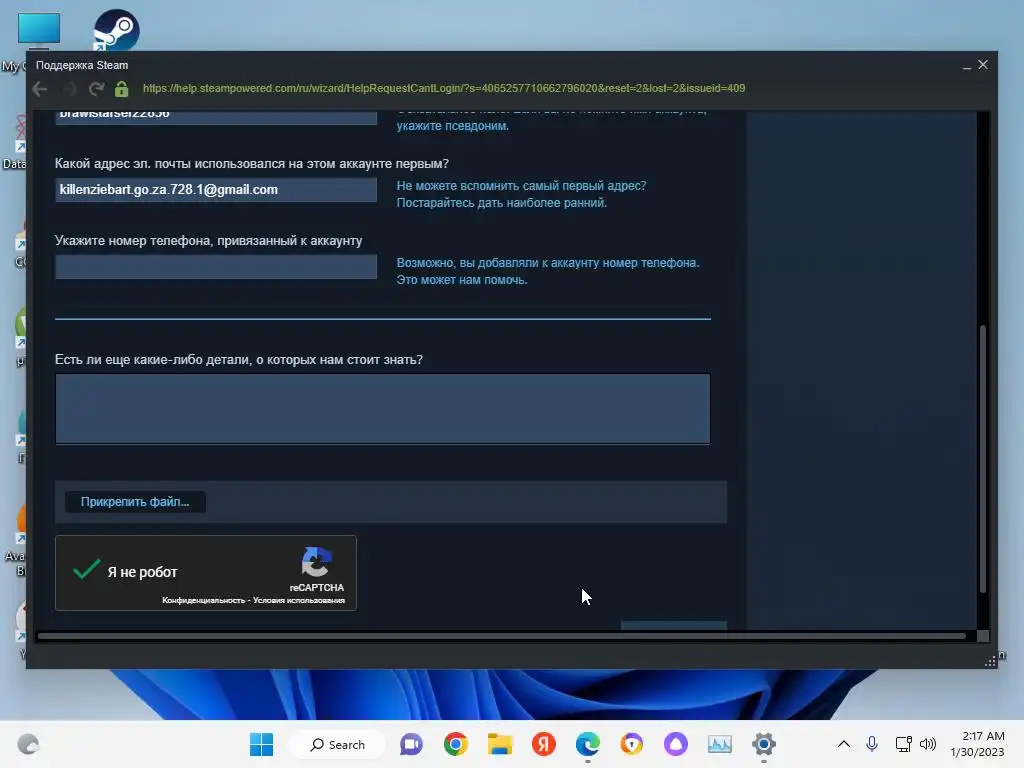The width and height of the screenshot is (1024, 768).
Task: Click the taskbar Search box
Action: [338, 744]
